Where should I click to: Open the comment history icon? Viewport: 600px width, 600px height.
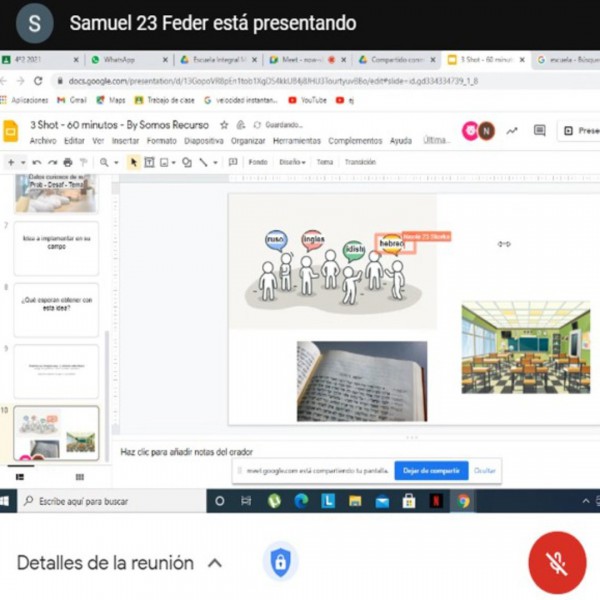pyautogui.click(x=540, y=130)
